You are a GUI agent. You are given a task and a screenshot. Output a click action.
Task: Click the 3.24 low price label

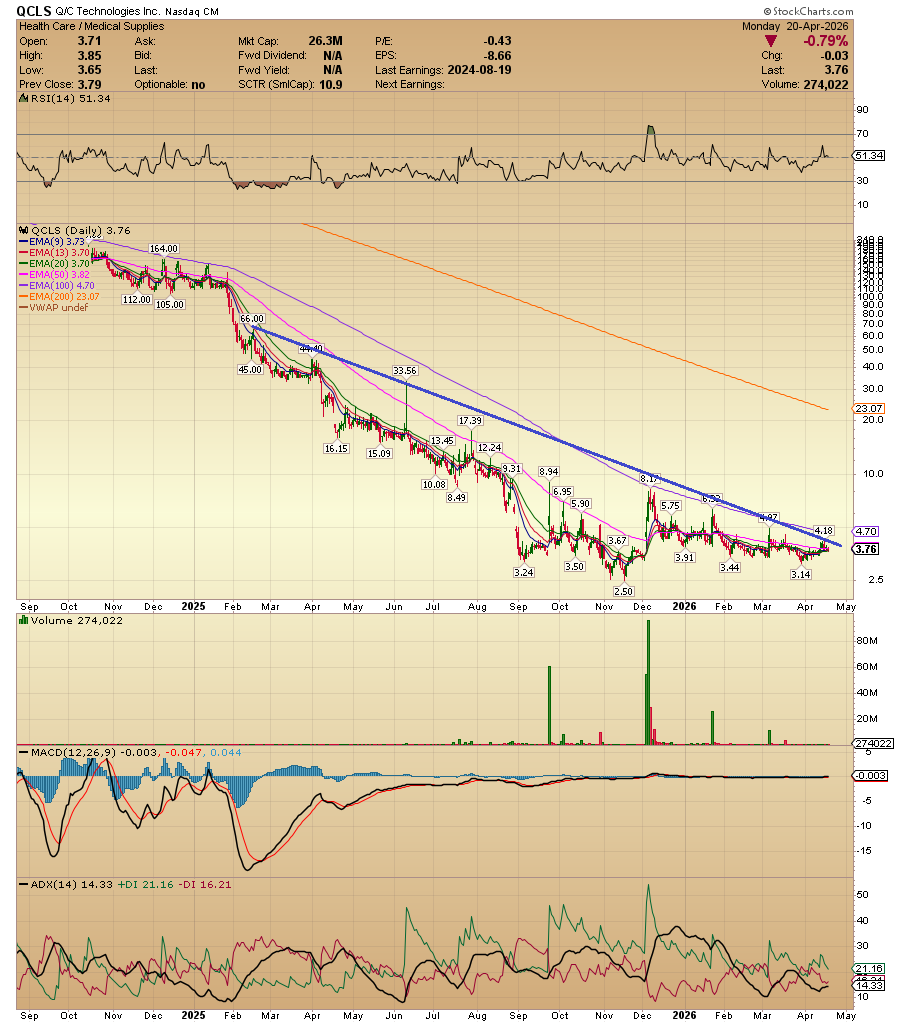click(x=523, y=572)
